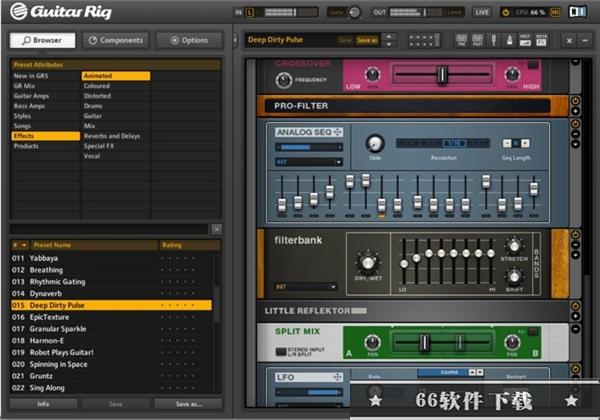
Task: Select the Effects preset attribute
Action: [46, 136]
